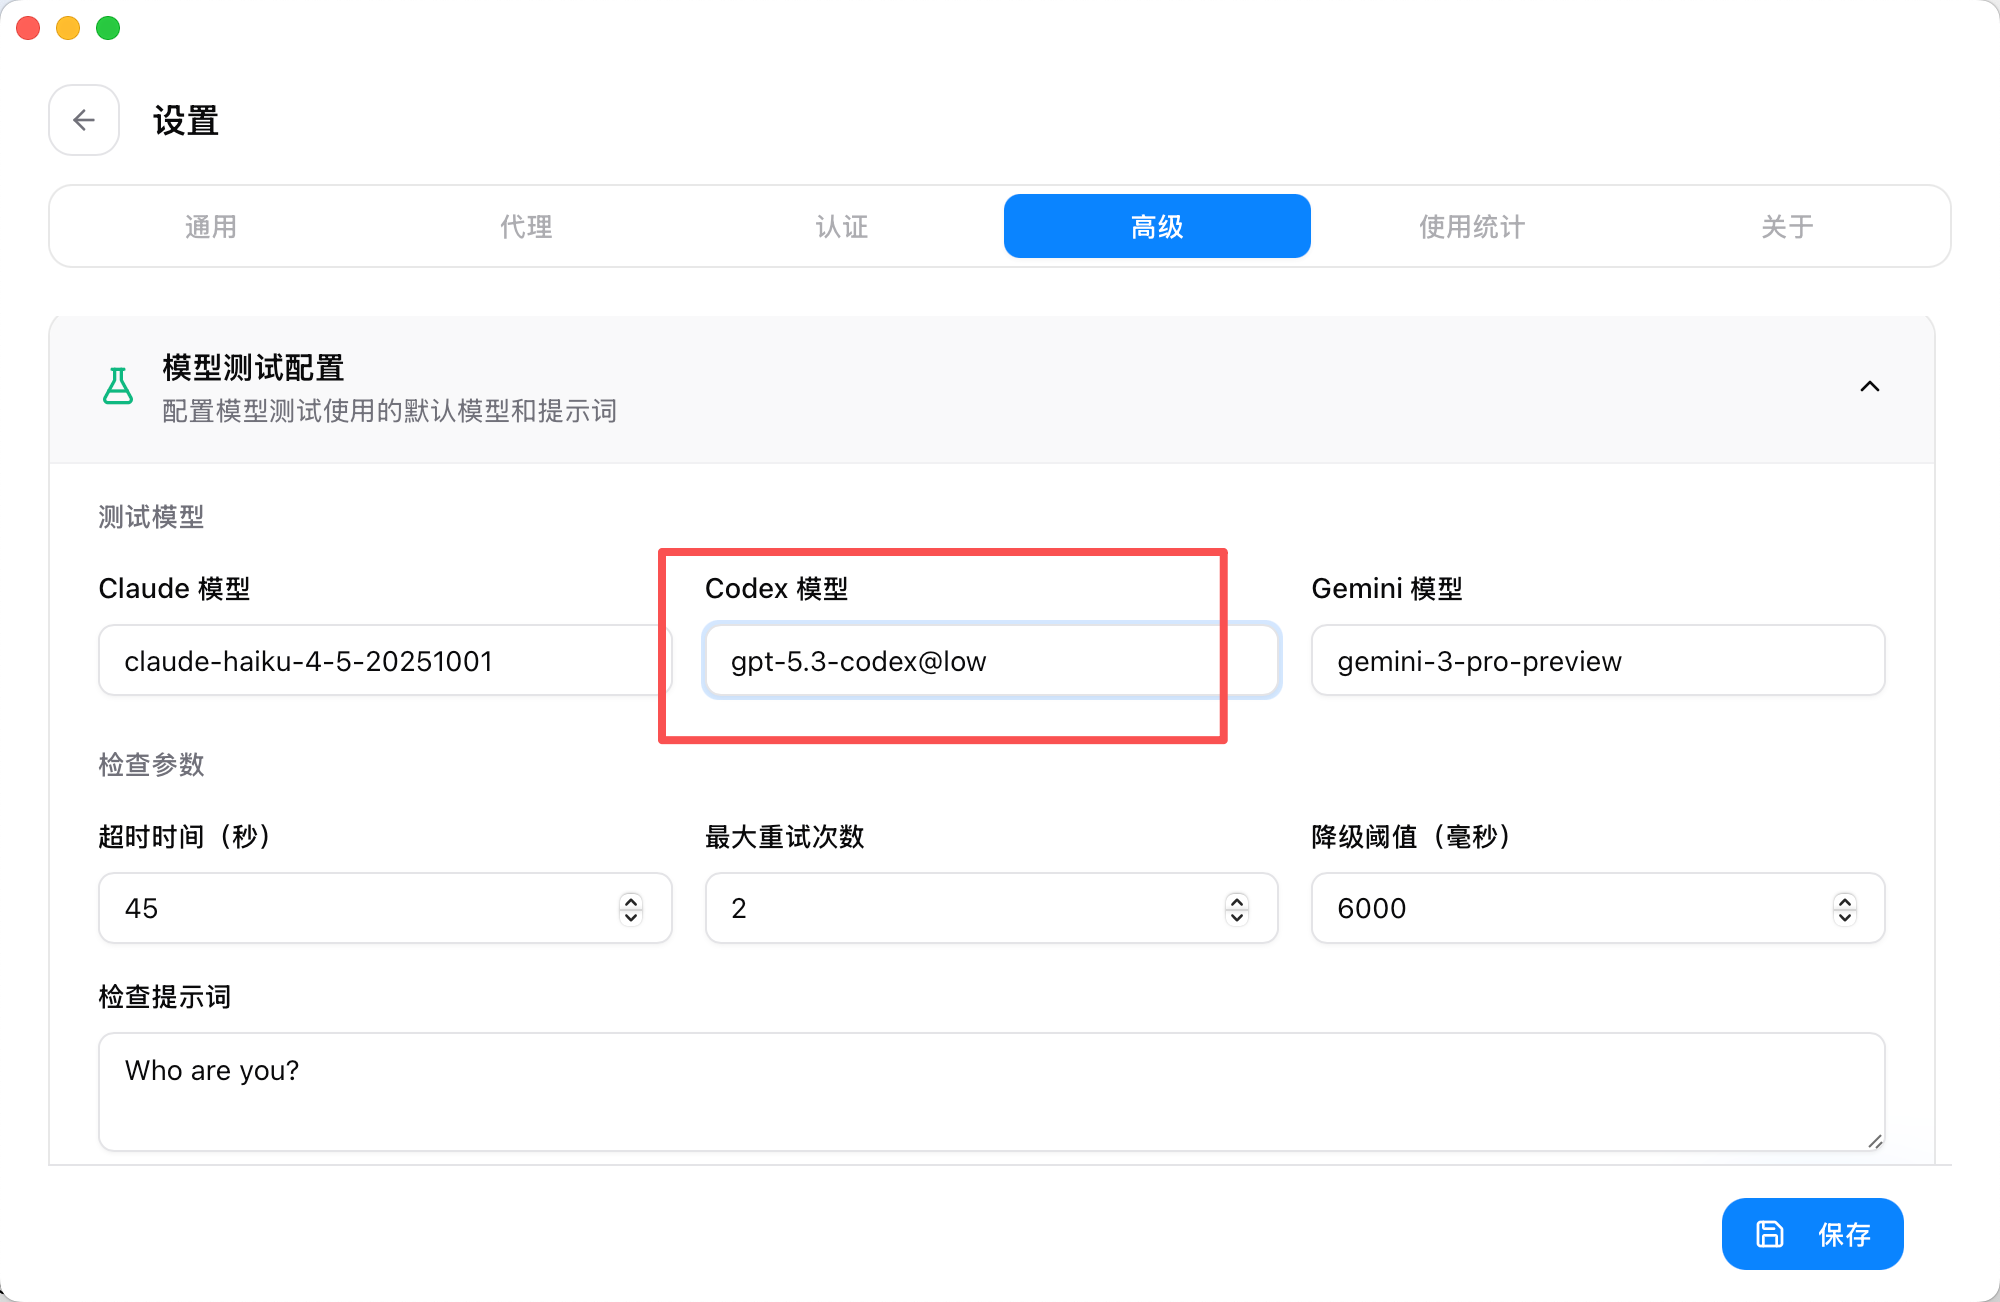Click the green fullscreen window button
Screen dimensions: 2000x1302
coord(108,28)
